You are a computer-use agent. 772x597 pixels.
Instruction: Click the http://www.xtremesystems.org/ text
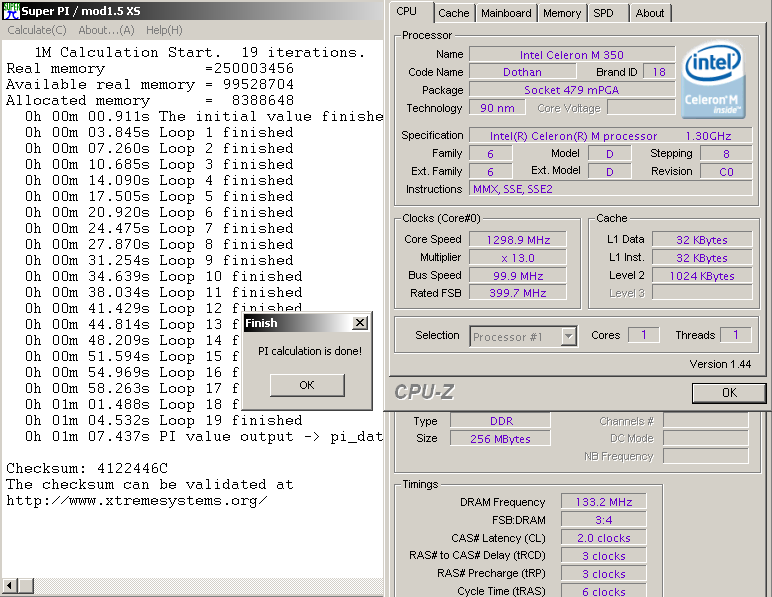click(x=137, y=501)
